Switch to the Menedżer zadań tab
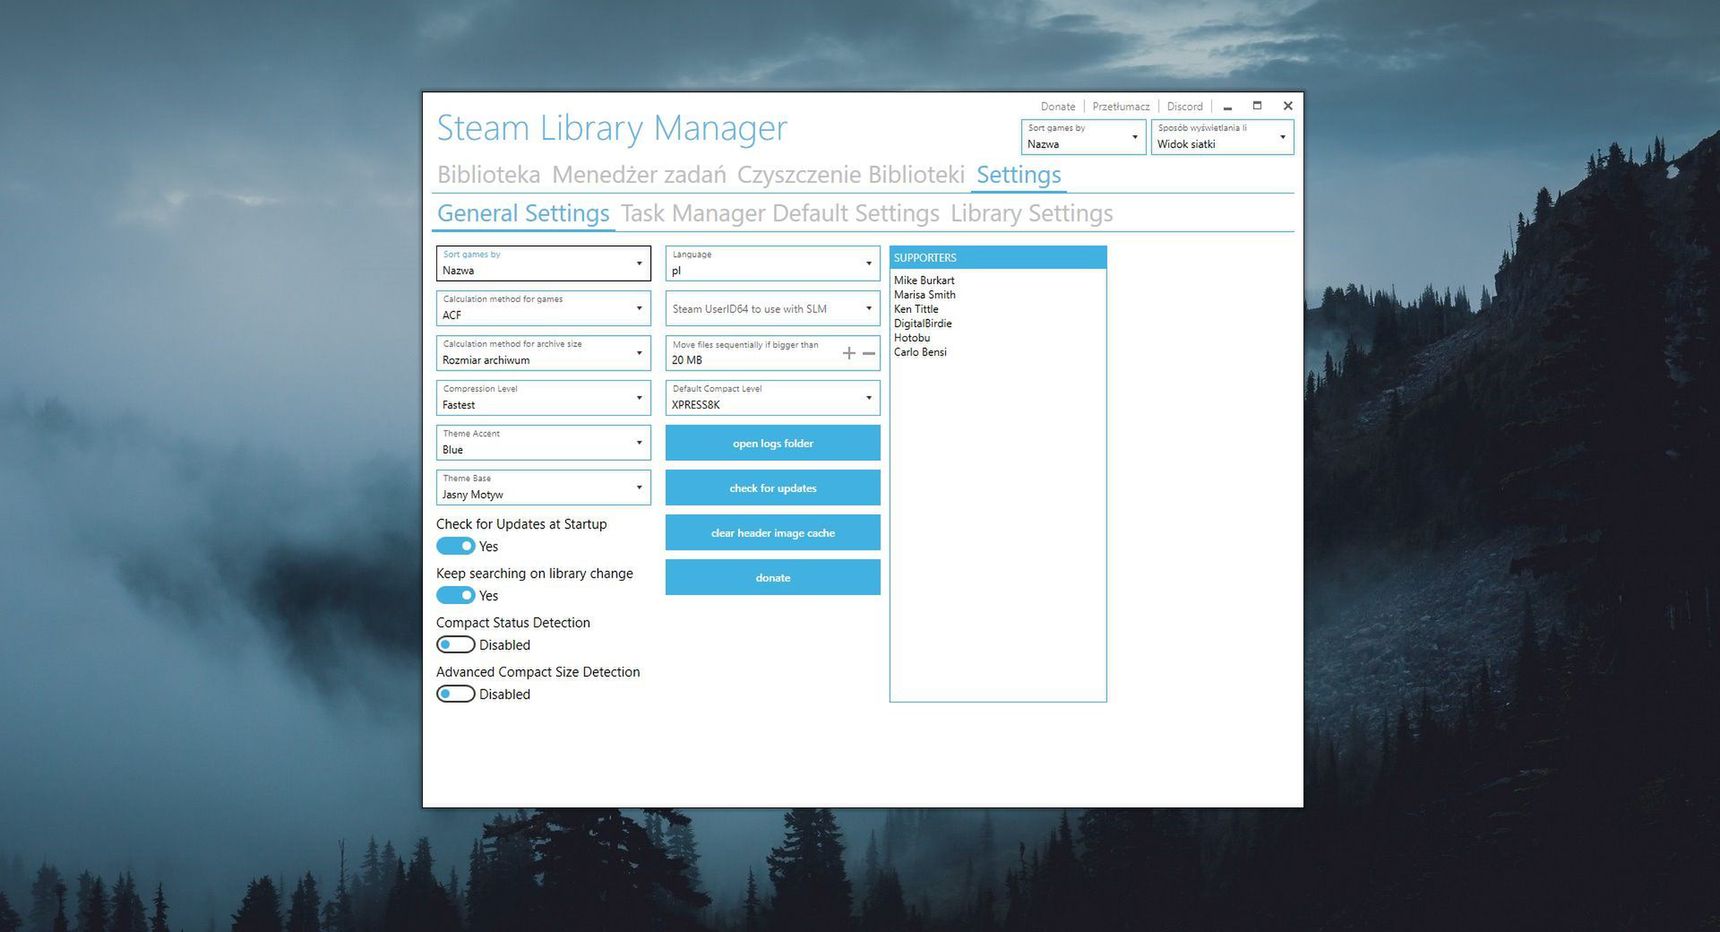 (x=639, y=175)
